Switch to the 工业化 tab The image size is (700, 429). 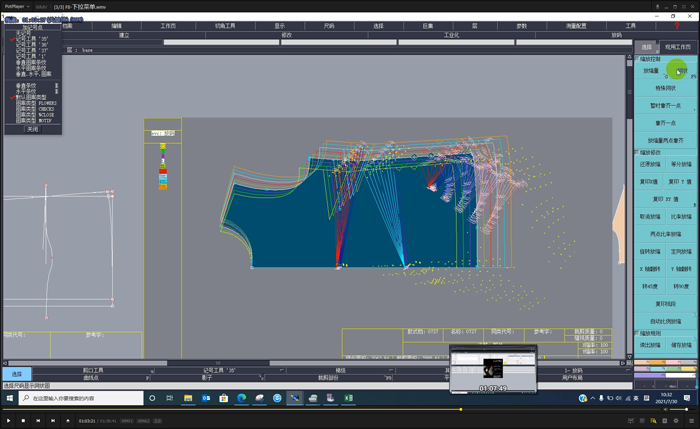451,35
